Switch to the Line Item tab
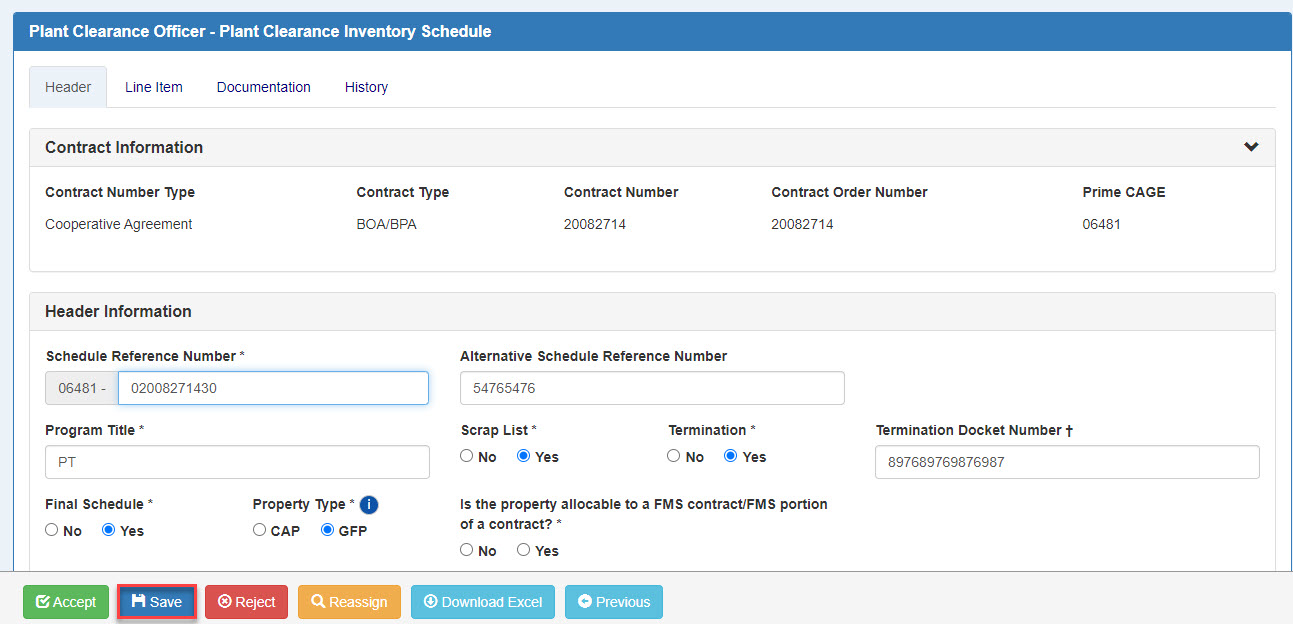The image size is (1293, 624). coord(154,87)
